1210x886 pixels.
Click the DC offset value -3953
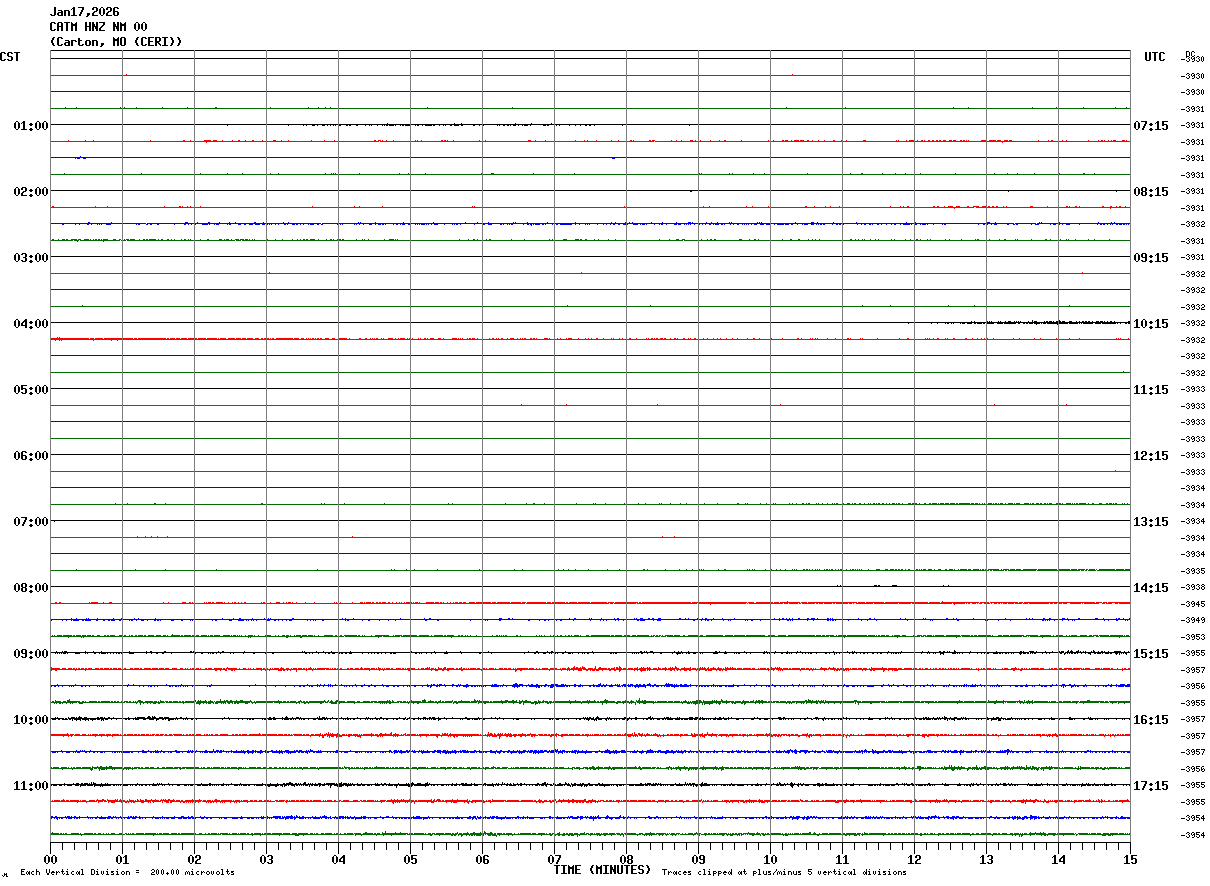(1193, 637)
